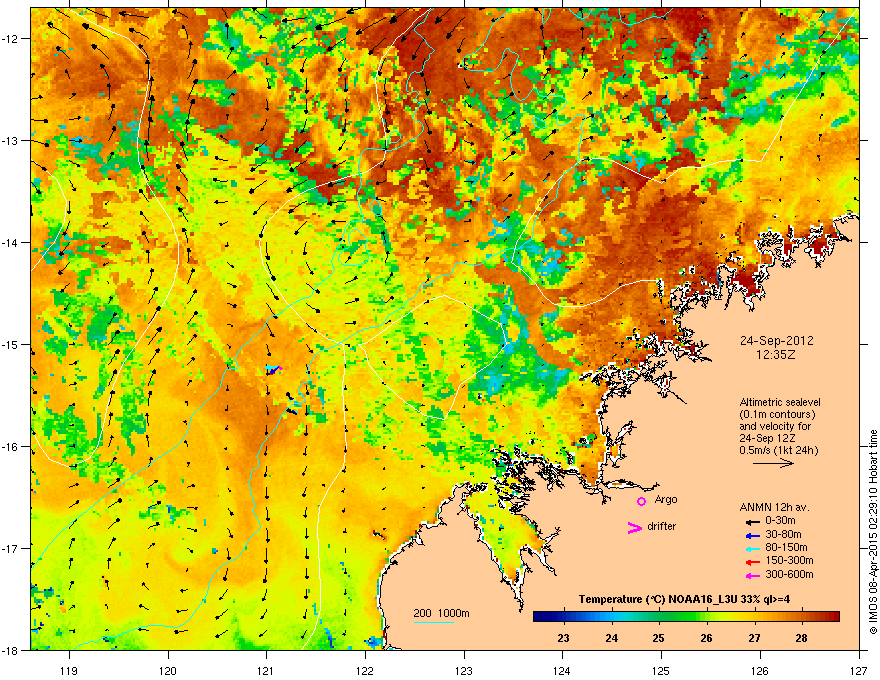Click the 'Argo' legend label
This screenshot has height=680, width=880.
pyautogui.click(x=666, y=500)
